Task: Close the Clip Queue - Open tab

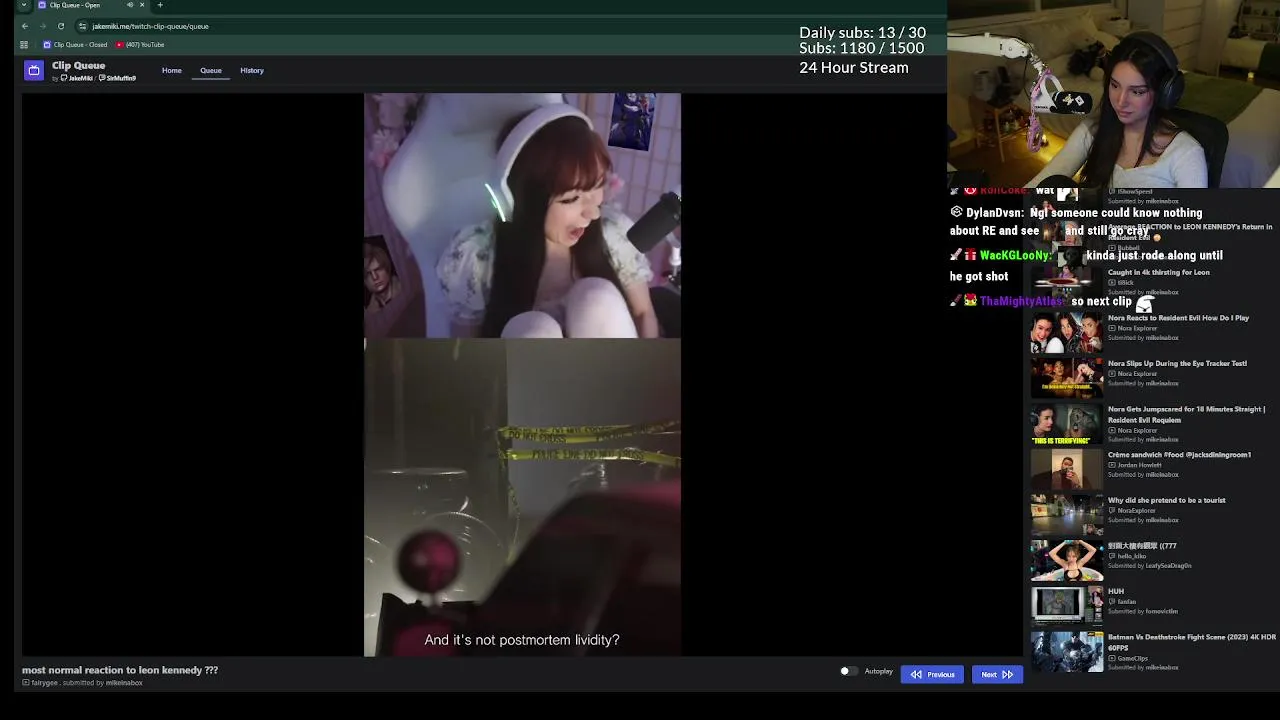Action: click(x=141, y=5)
